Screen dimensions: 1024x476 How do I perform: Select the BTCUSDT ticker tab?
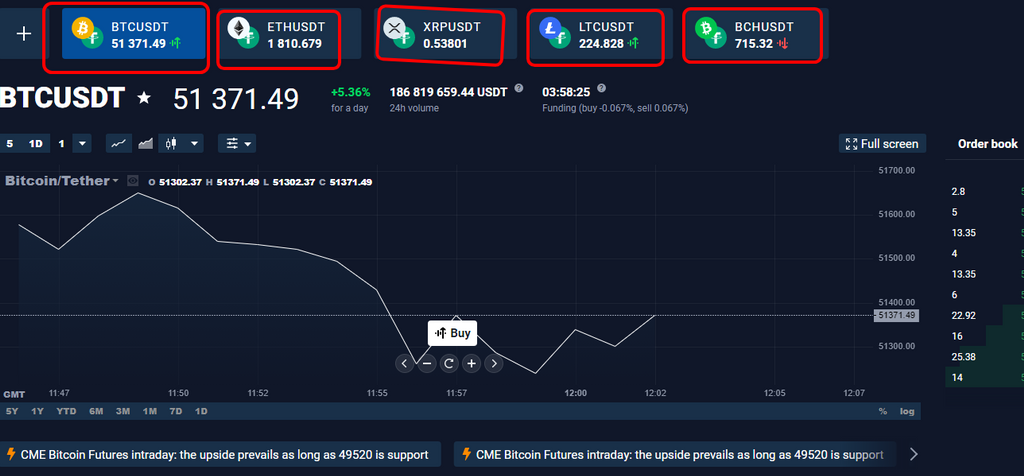point(134,34)
